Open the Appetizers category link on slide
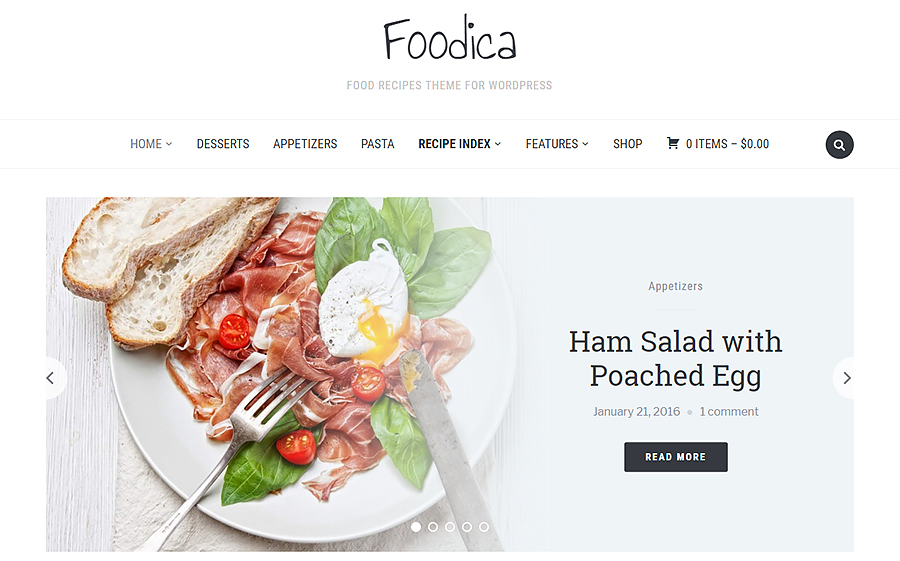 pyautogui.click(x=675, y=286)
